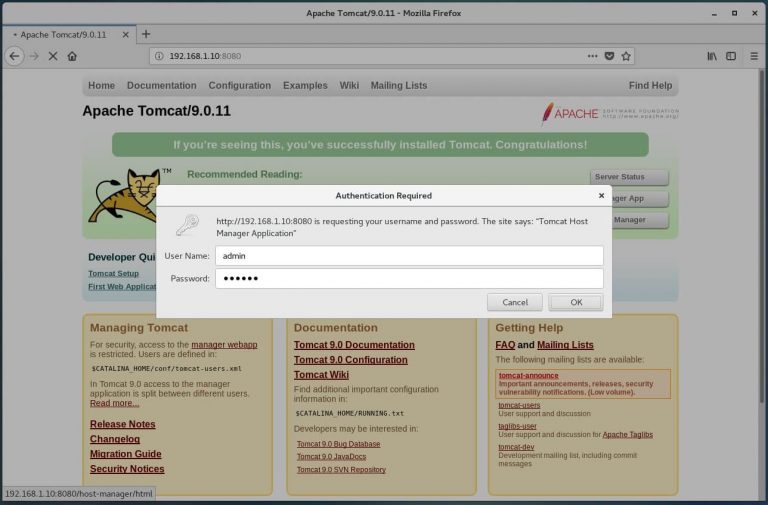Open the Configuration navigation item
The image size is (768, 505).
(240, 85)
